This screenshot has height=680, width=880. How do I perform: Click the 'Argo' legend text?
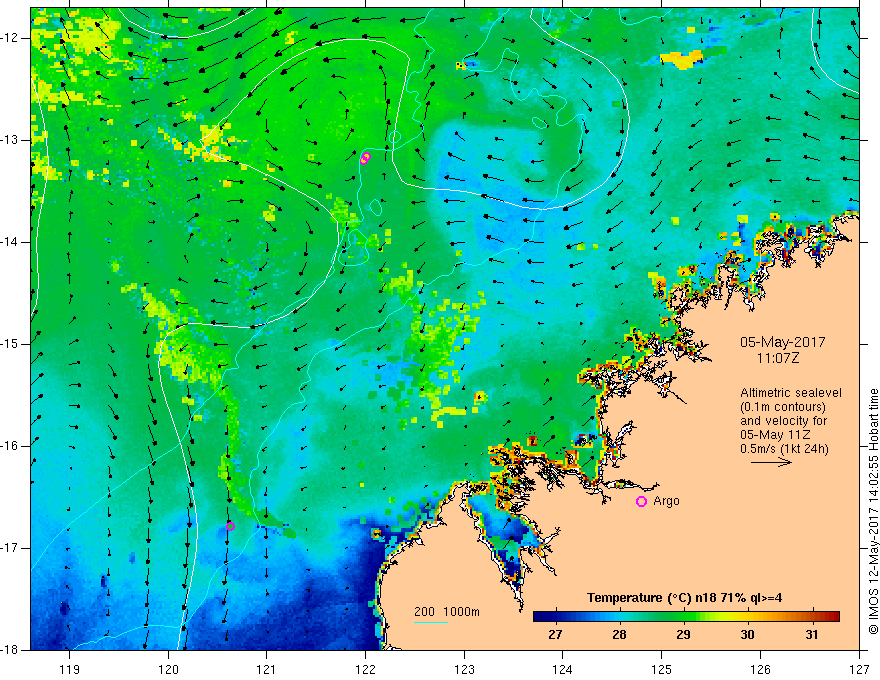tap(666, 501)
